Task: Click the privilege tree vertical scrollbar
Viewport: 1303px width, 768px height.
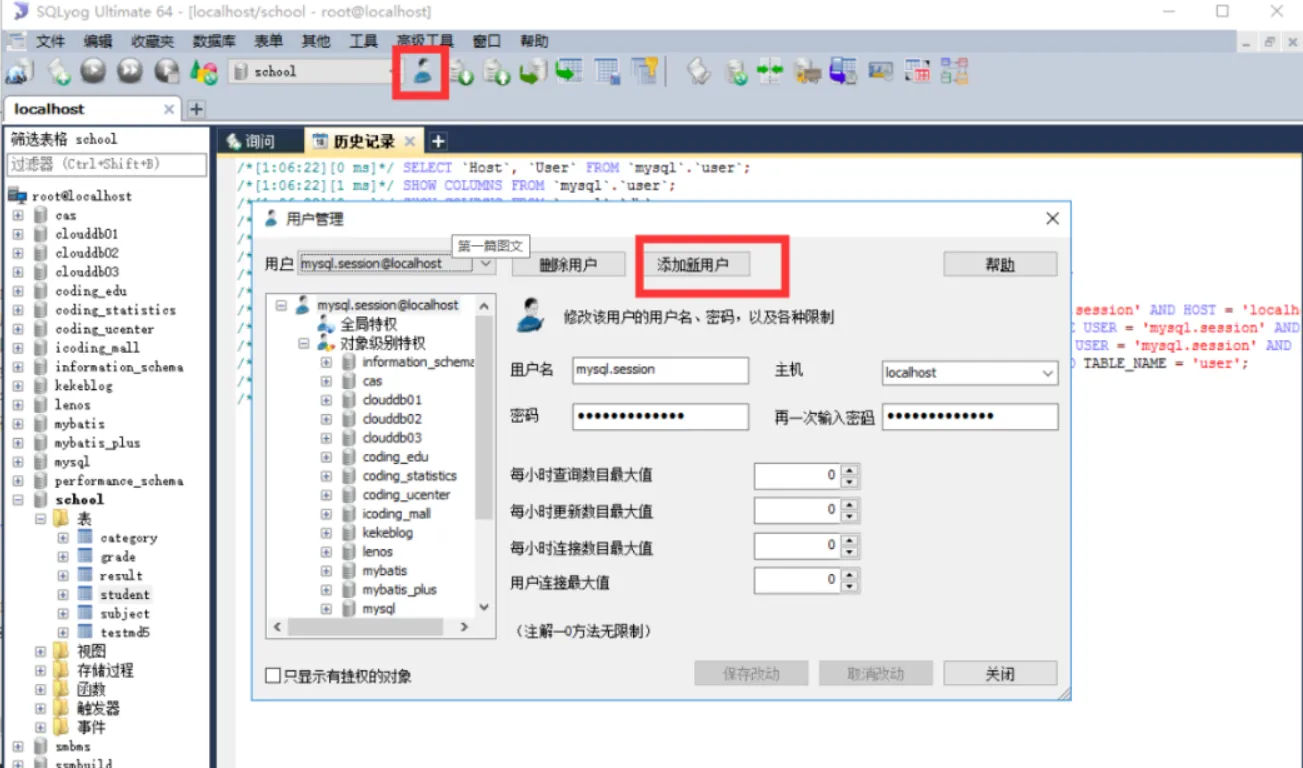Action: [485, 455]
